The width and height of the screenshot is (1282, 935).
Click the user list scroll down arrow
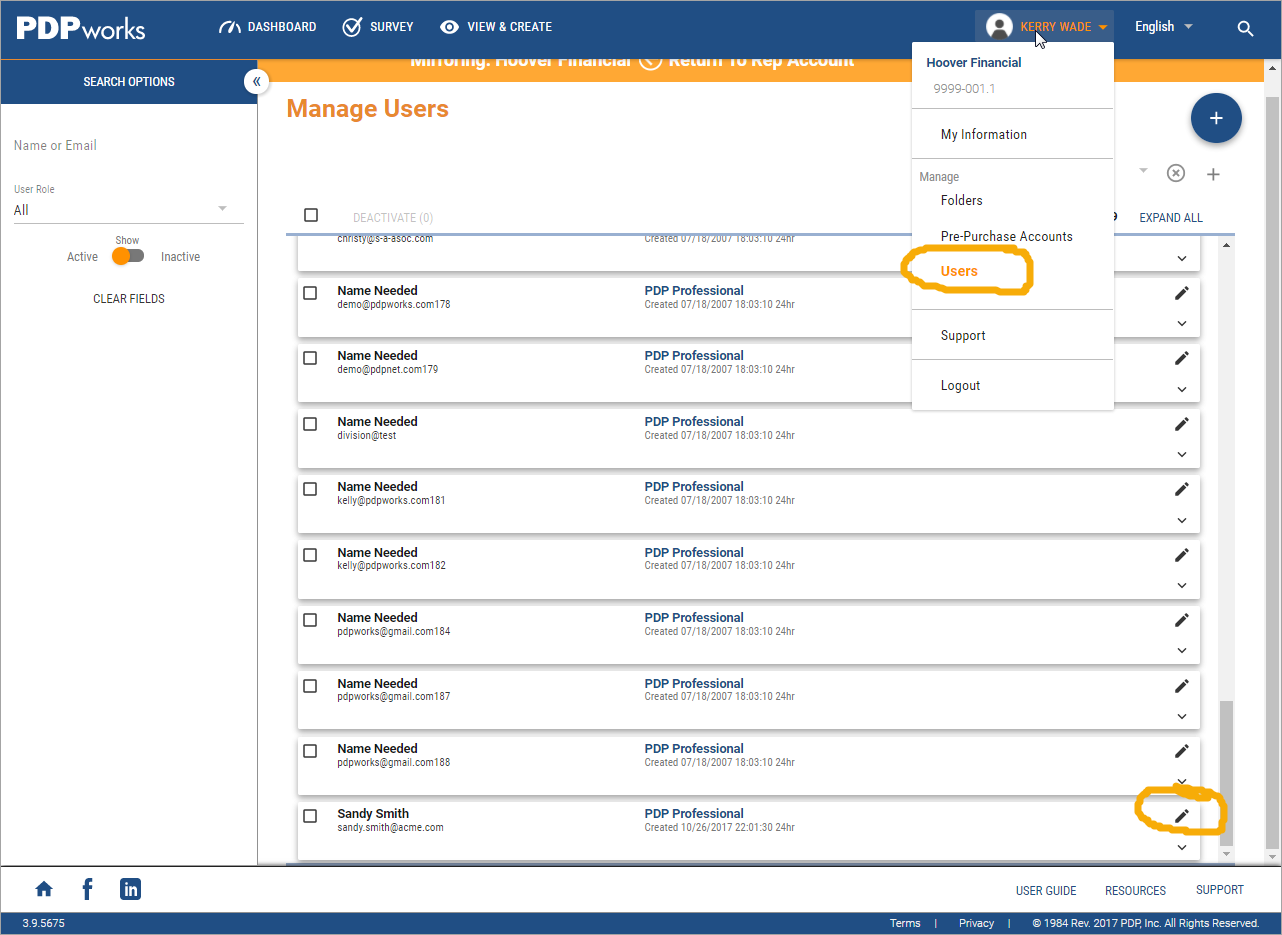point(1226,854)
